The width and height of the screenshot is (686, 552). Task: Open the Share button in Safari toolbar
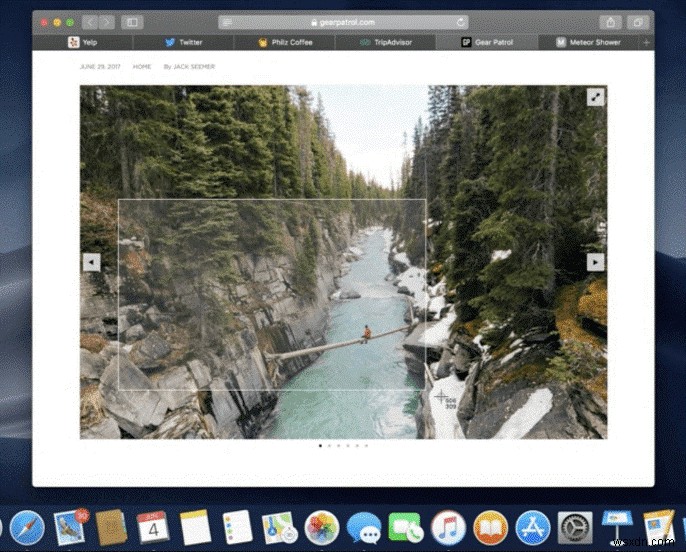pyautogui.click(x=611, y=22)
